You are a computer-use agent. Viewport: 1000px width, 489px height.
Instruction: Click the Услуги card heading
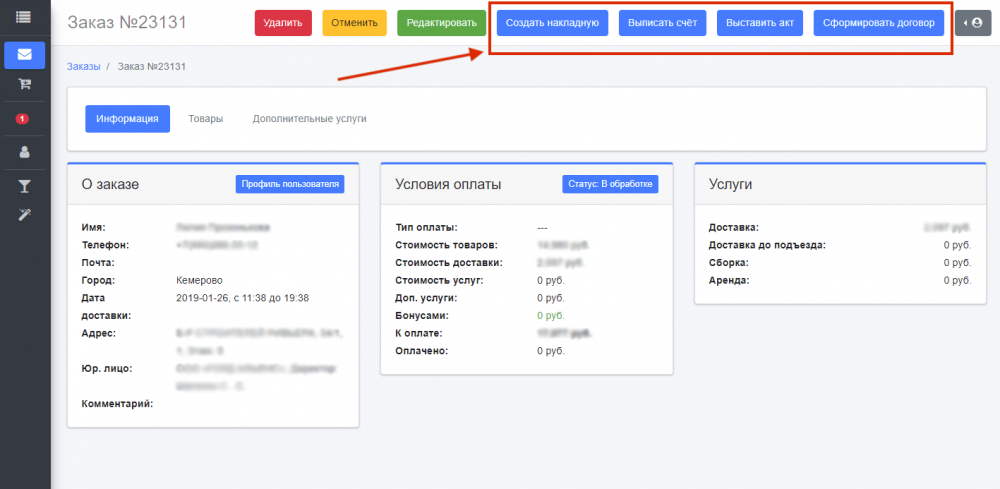[x=731, y=184]
